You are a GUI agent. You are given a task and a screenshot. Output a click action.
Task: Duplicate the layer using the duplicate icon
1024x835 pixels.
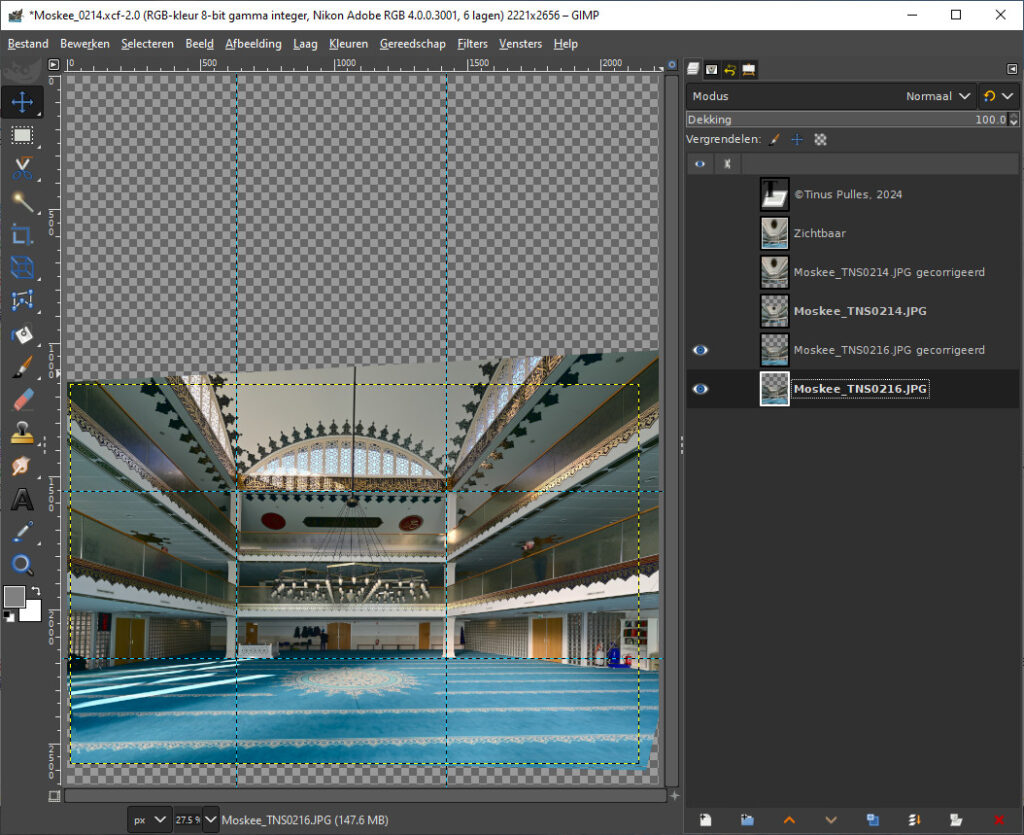(872, 820)
